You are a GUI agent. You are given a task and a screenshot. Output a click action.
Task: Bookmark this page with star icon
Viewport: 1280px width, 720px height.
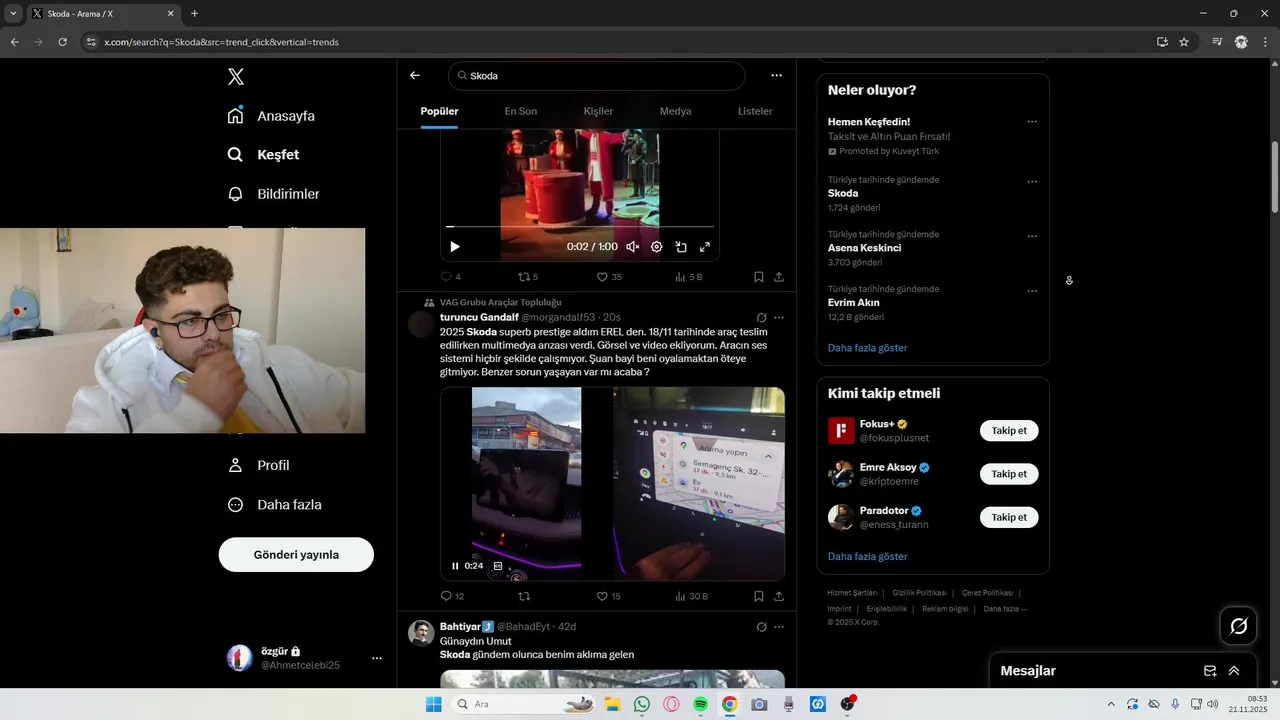click(1184, 42)
